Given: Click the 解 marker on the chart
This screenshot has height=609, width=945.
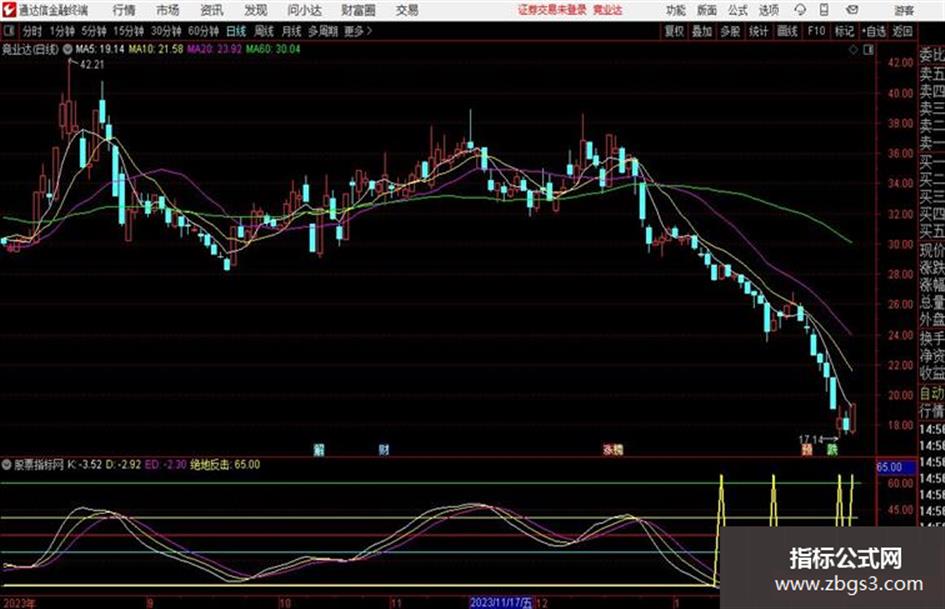Looking at the screenshot, I should coord(319,449).
